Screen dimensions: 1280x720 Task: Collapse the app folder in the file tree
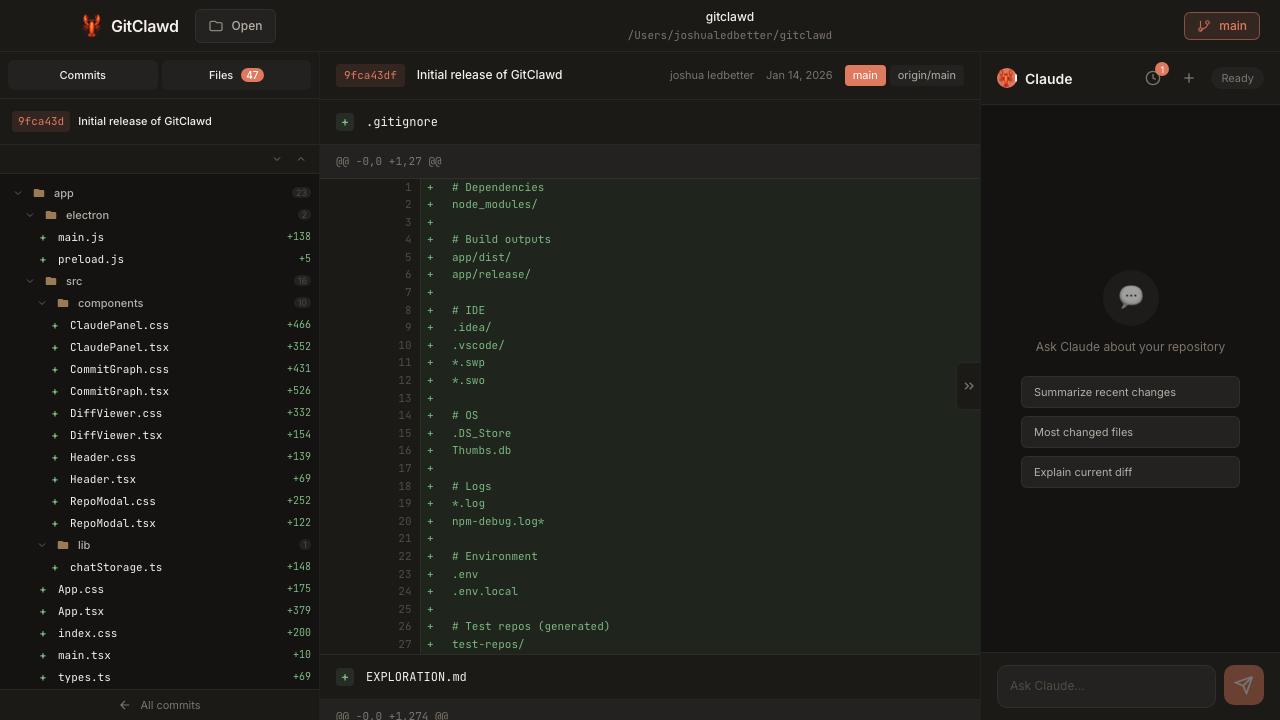(x=18, y=192)
